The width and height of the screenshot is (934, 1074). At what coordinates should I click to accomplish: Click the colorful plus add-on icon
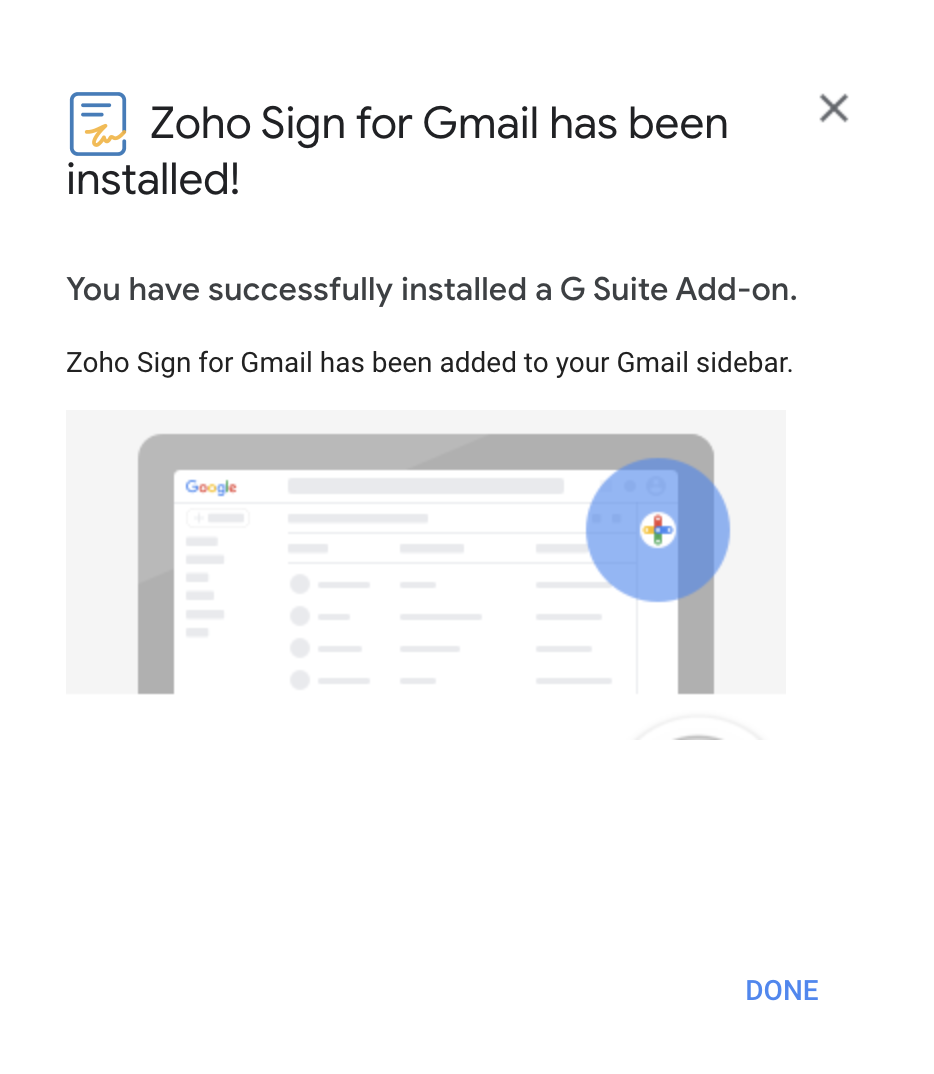click(658, 530)
